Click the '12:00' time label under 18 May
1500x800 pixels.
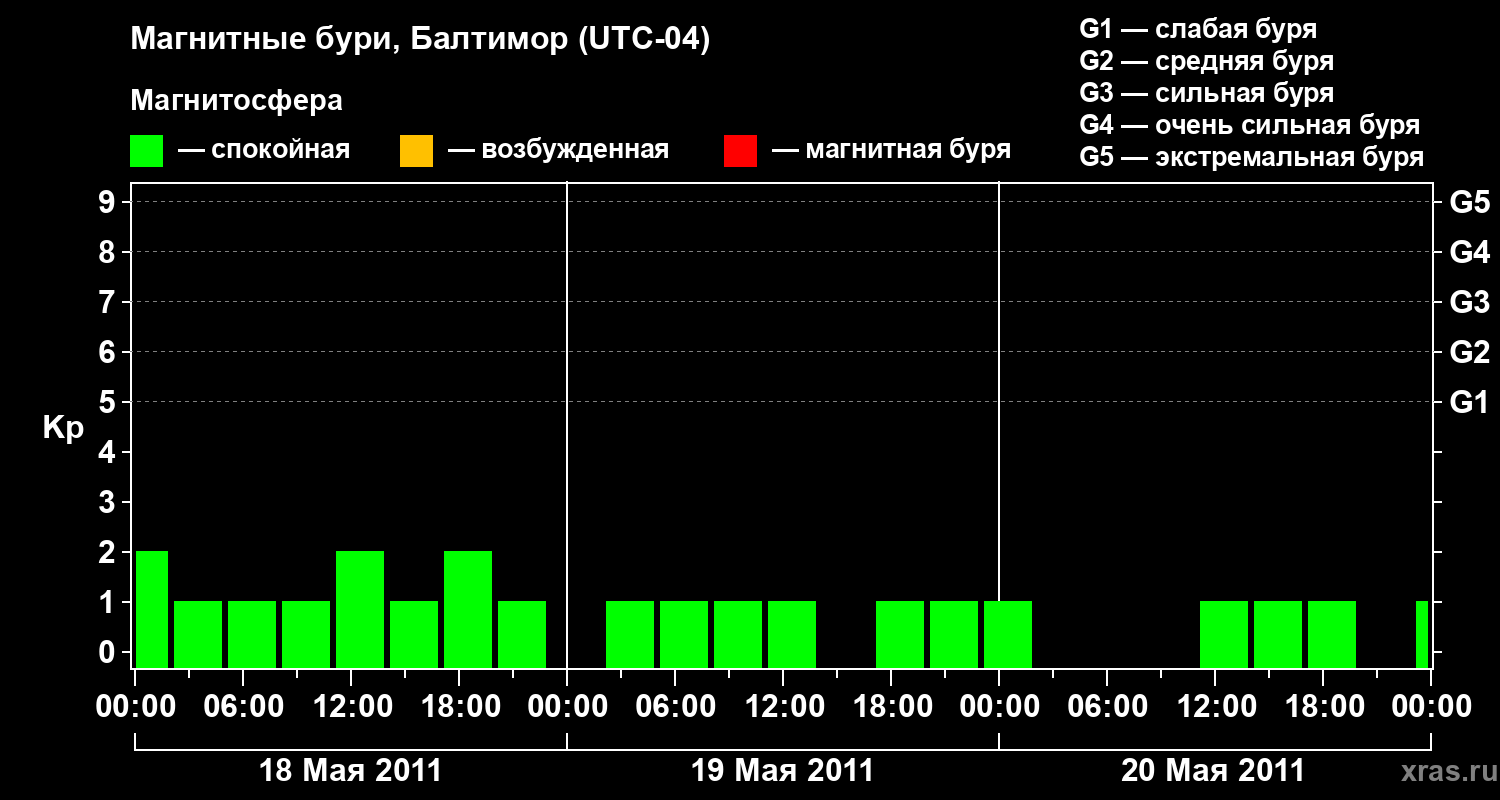(351, 707)
